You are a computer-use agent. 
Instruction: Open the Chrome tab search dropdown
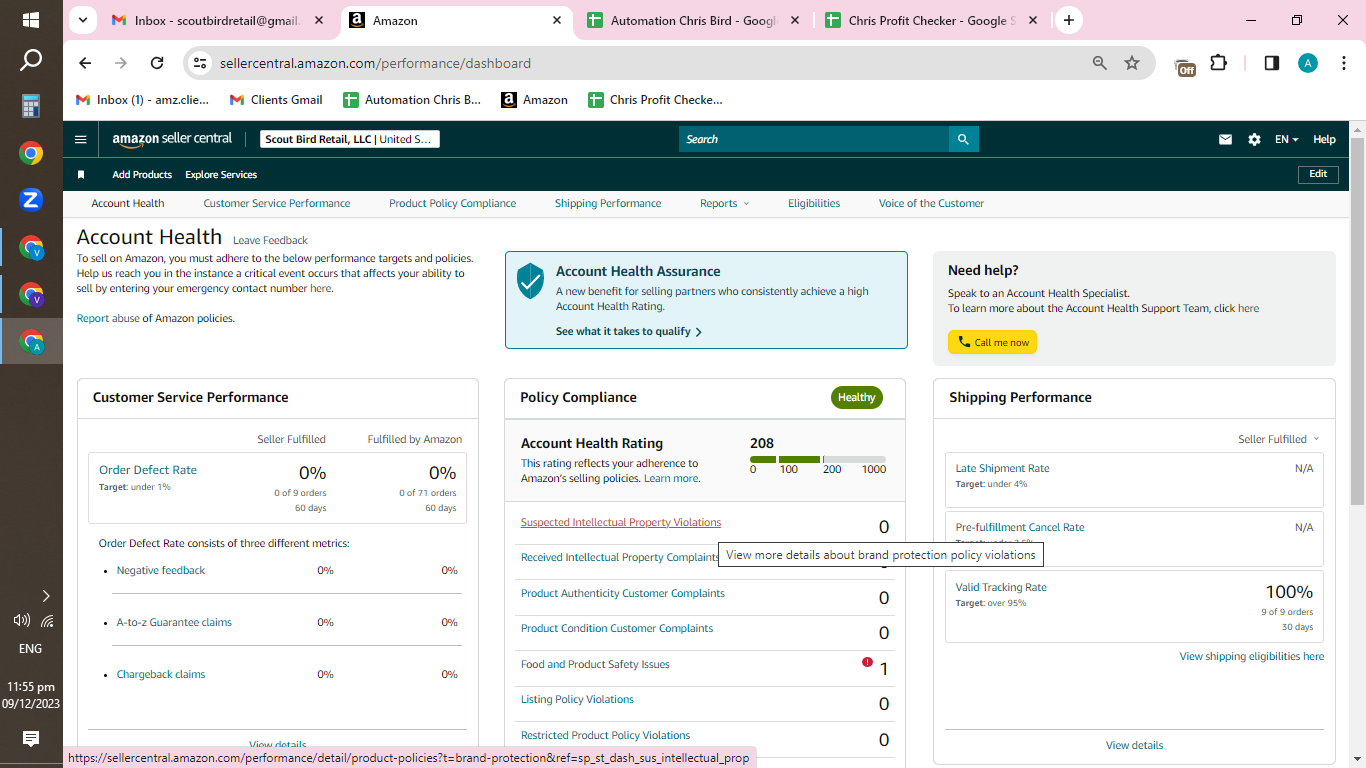82,20
